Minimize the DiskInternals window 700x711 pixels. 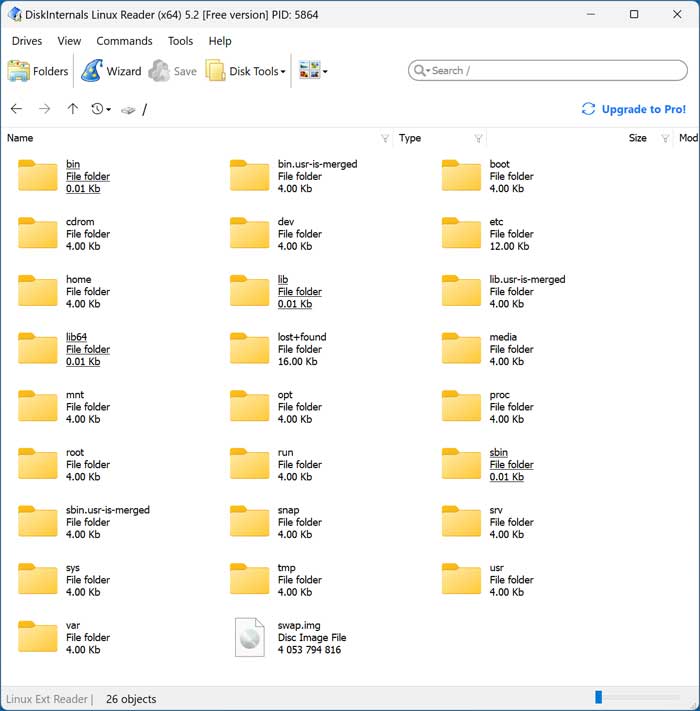tap(591, 14)
